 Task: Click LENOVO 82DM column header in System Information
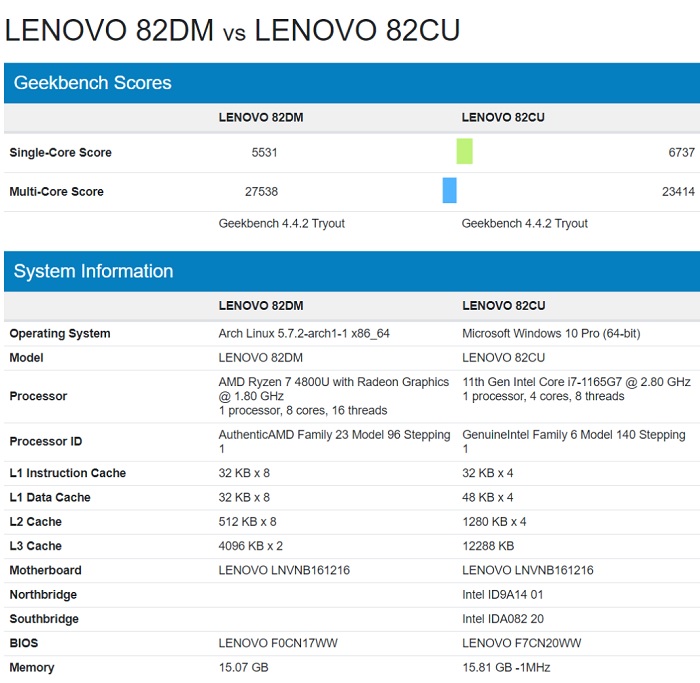coord(261,306)
